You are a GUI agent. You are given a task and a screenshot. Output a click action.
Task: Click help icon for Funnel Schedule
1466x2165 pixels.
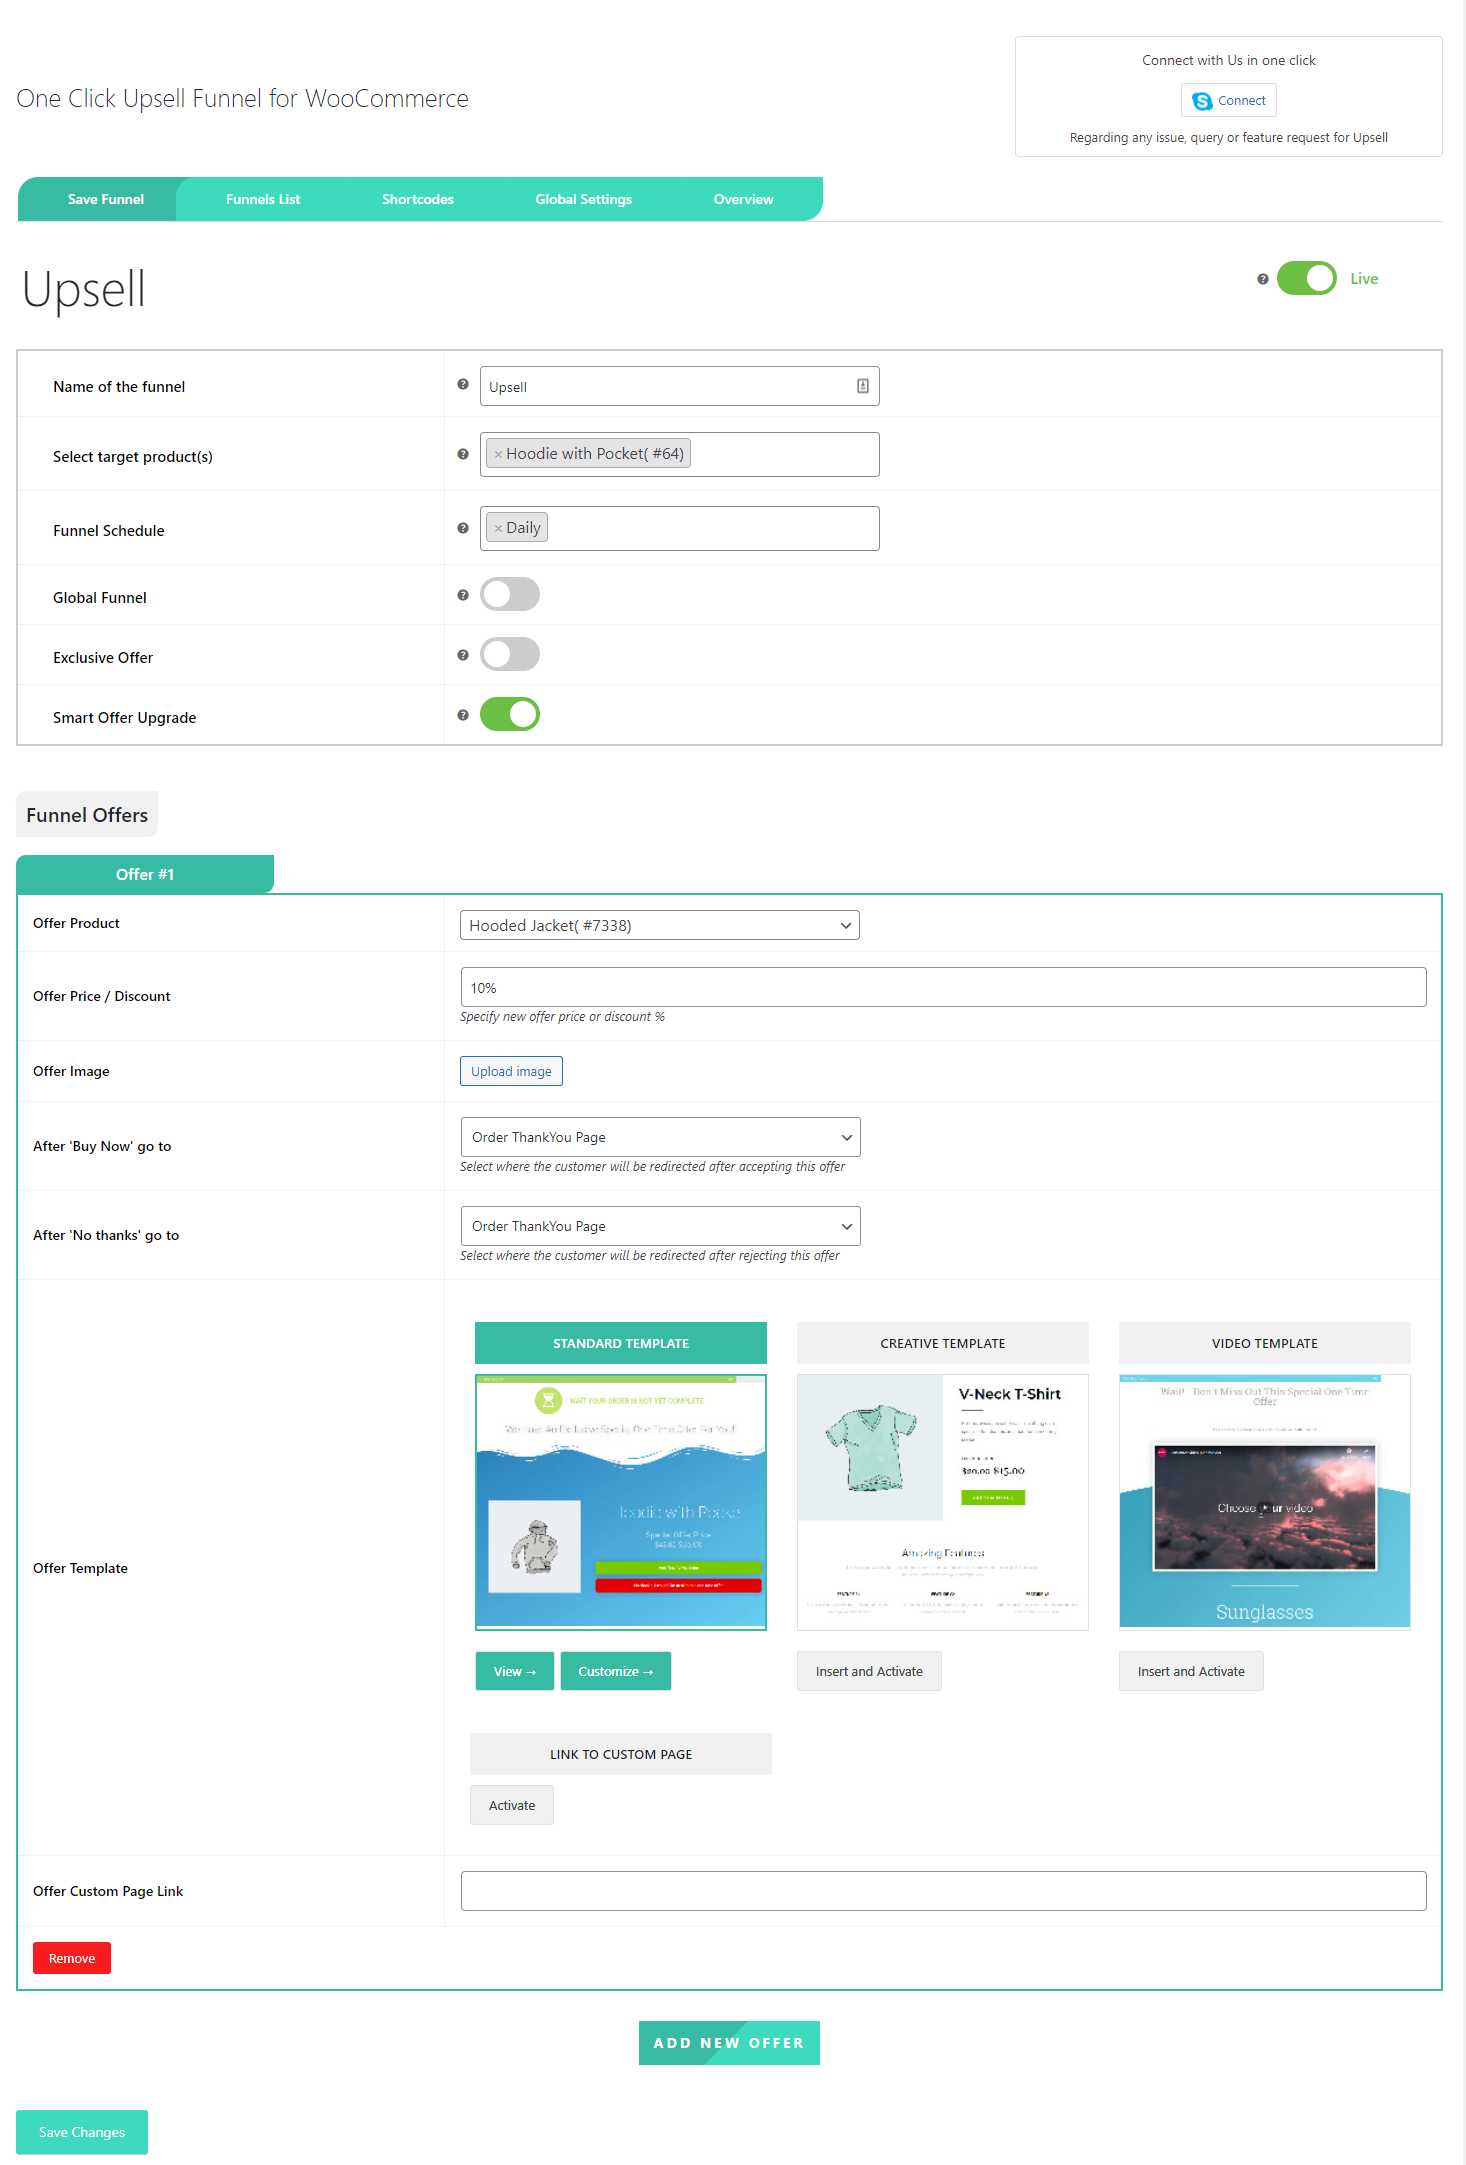coord(463,528)
